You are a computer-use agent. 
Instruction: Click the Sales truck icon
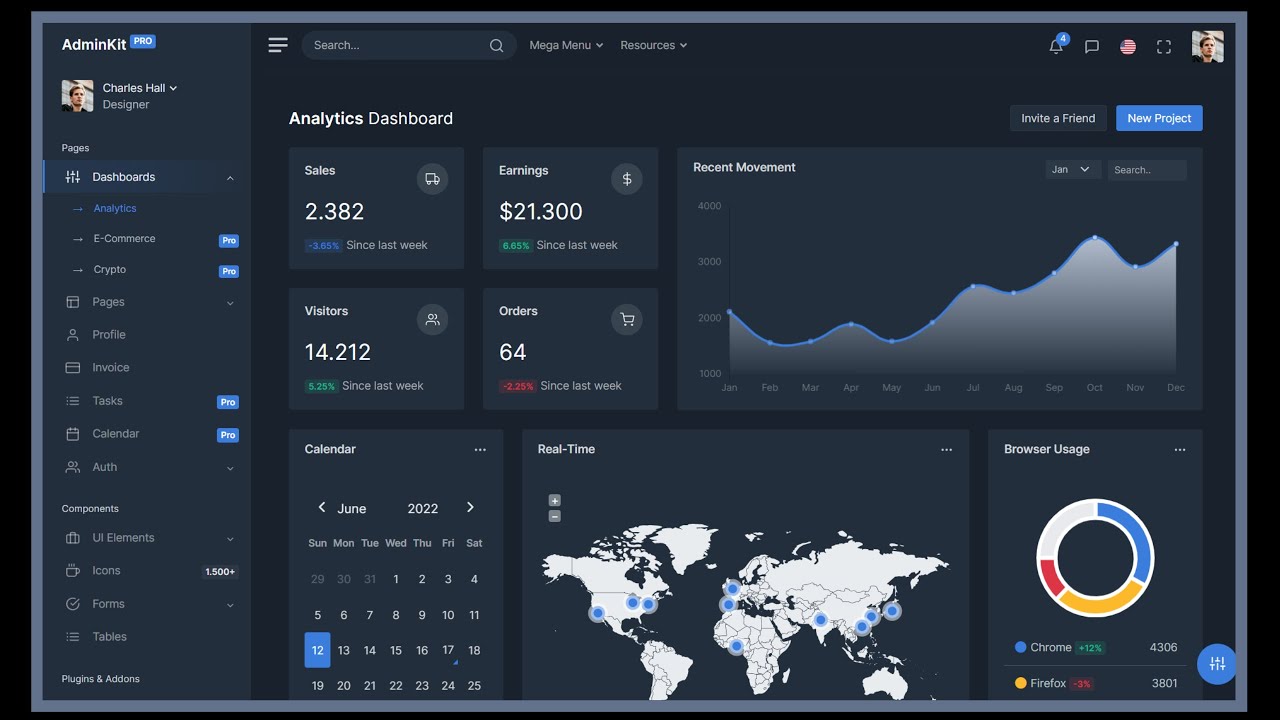pos(432,179)
